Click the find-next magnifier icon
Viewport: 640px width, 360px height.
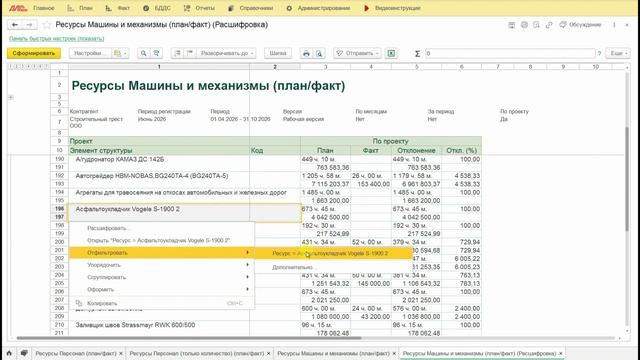coord(156,53)
